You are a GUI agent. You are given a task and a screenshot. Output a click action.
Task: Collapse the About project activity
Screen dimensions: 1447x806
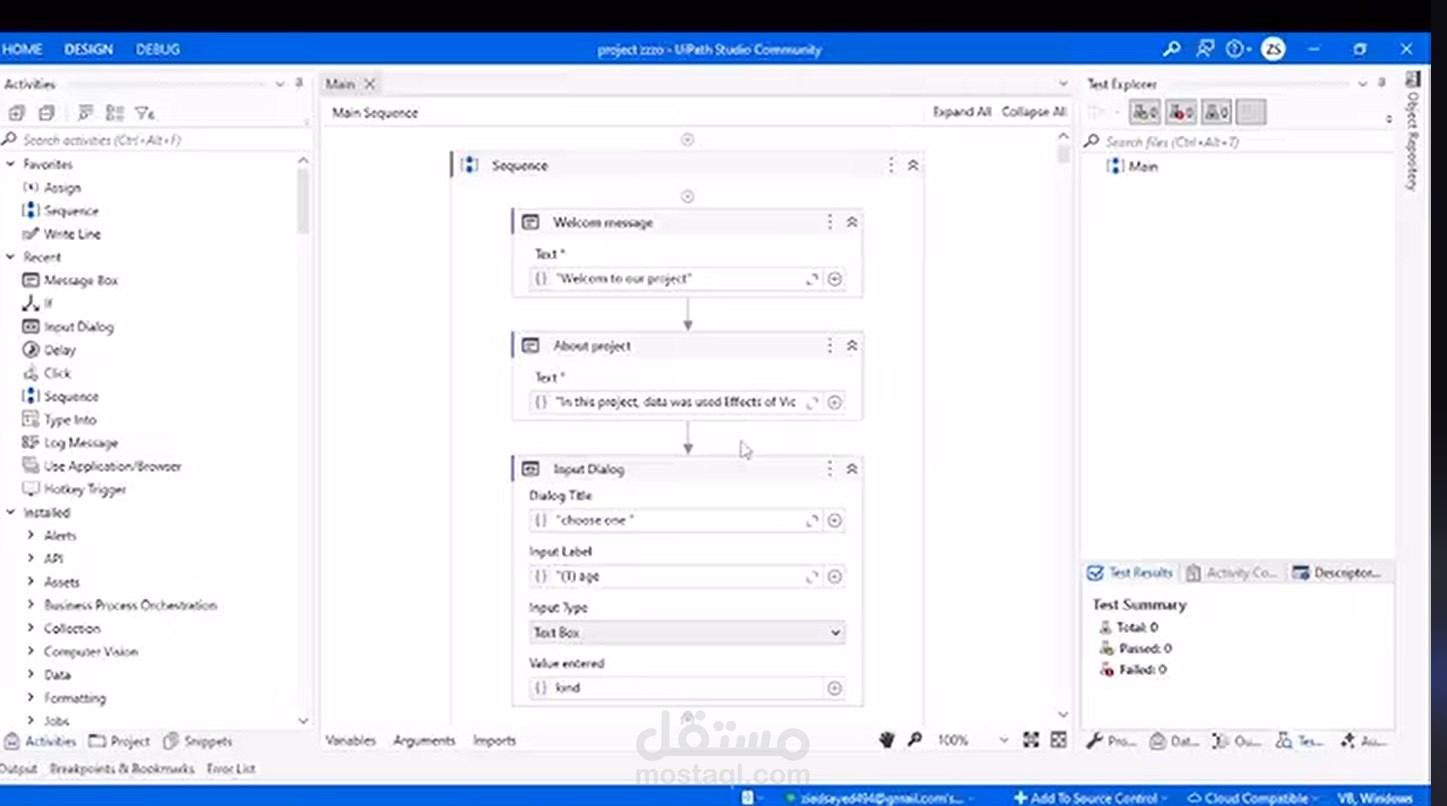(852, 345)
